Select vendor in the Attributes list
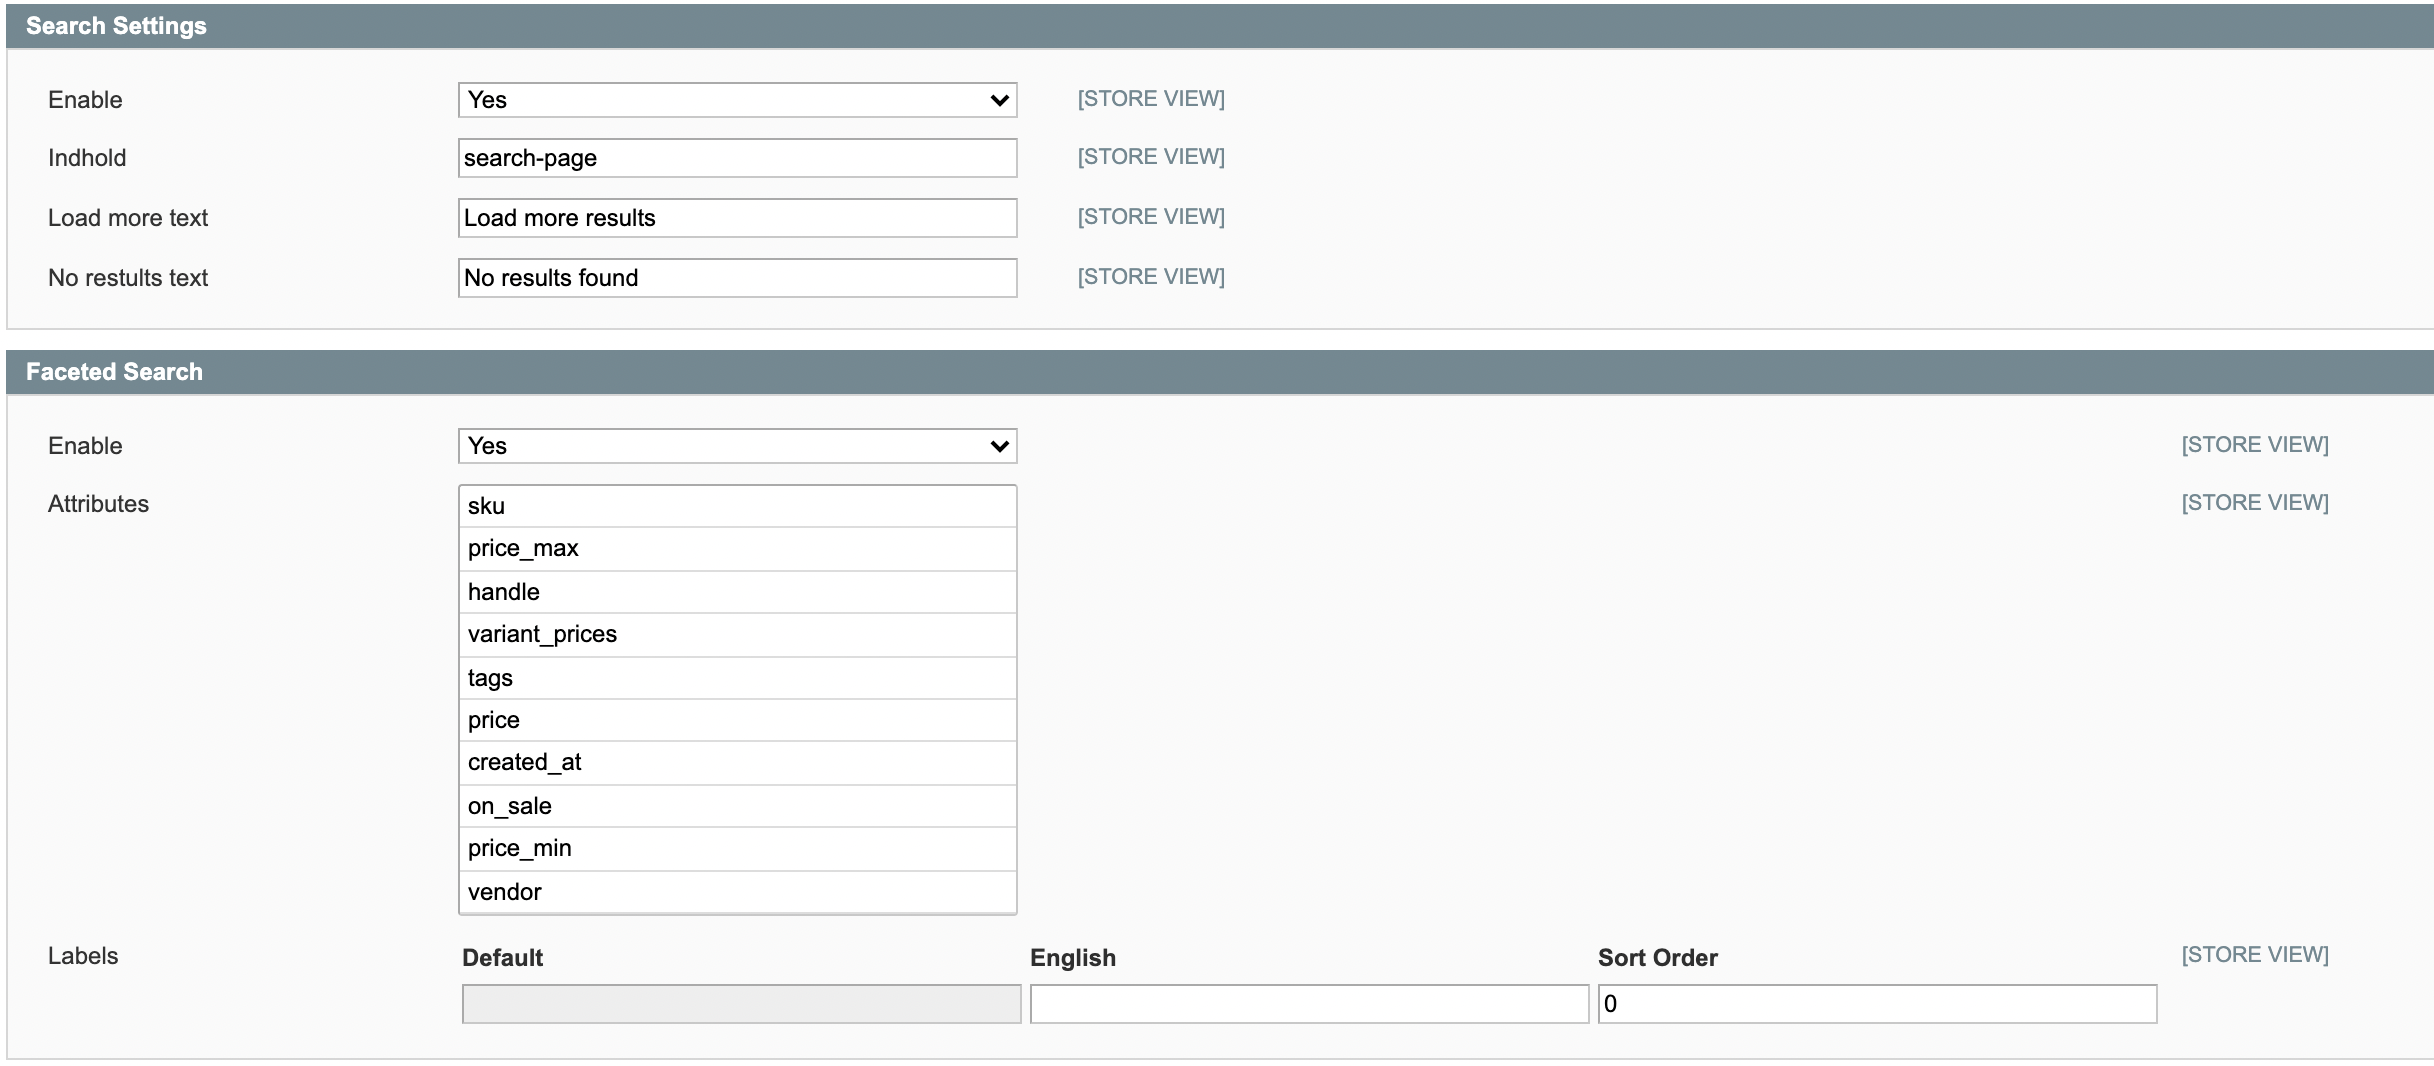 pos(737,892)
